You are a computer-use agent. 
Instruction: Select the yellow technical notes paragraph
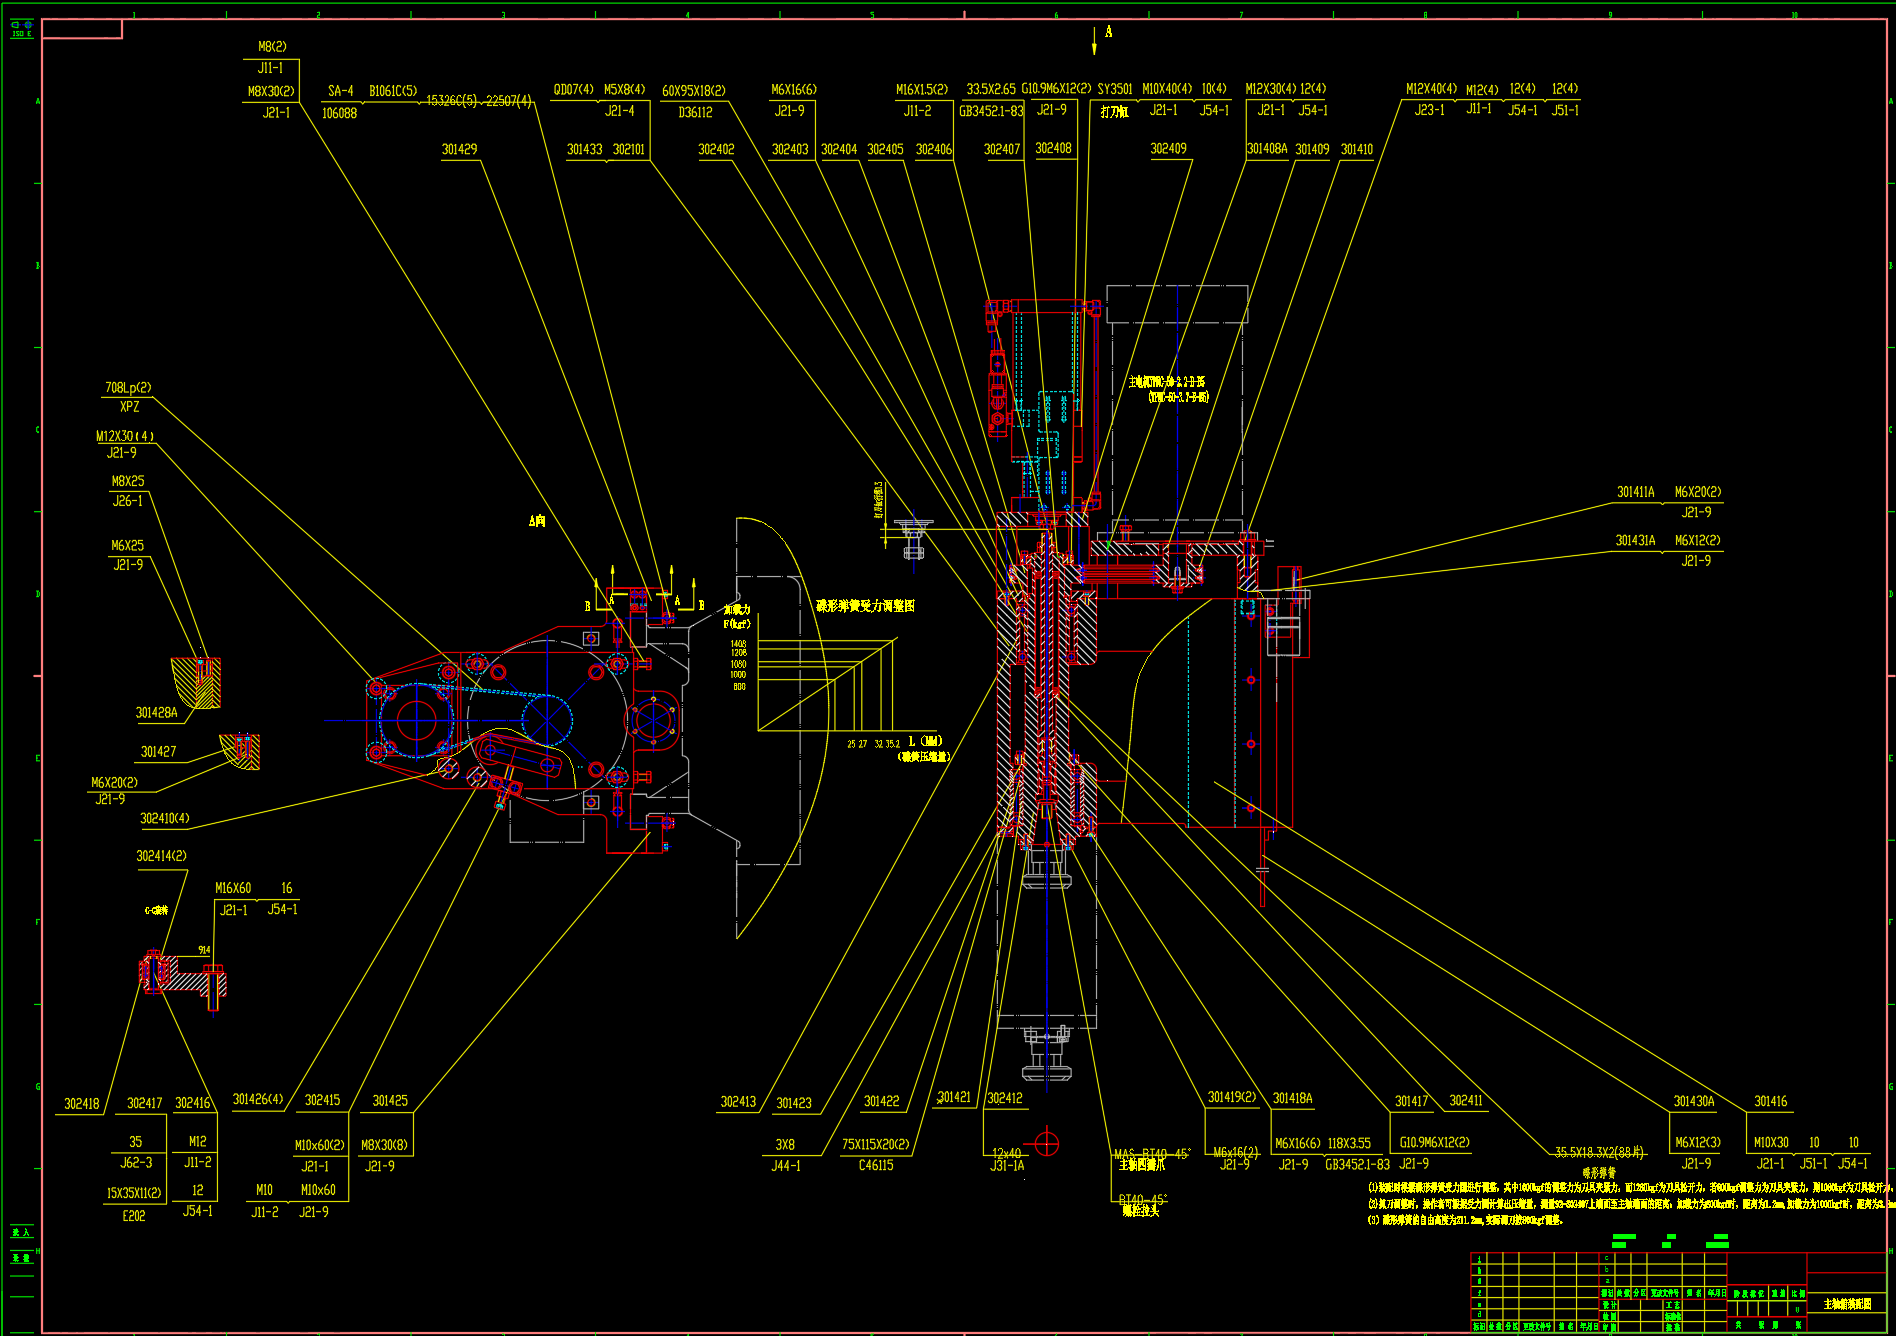click(x=1630, y=1203)
